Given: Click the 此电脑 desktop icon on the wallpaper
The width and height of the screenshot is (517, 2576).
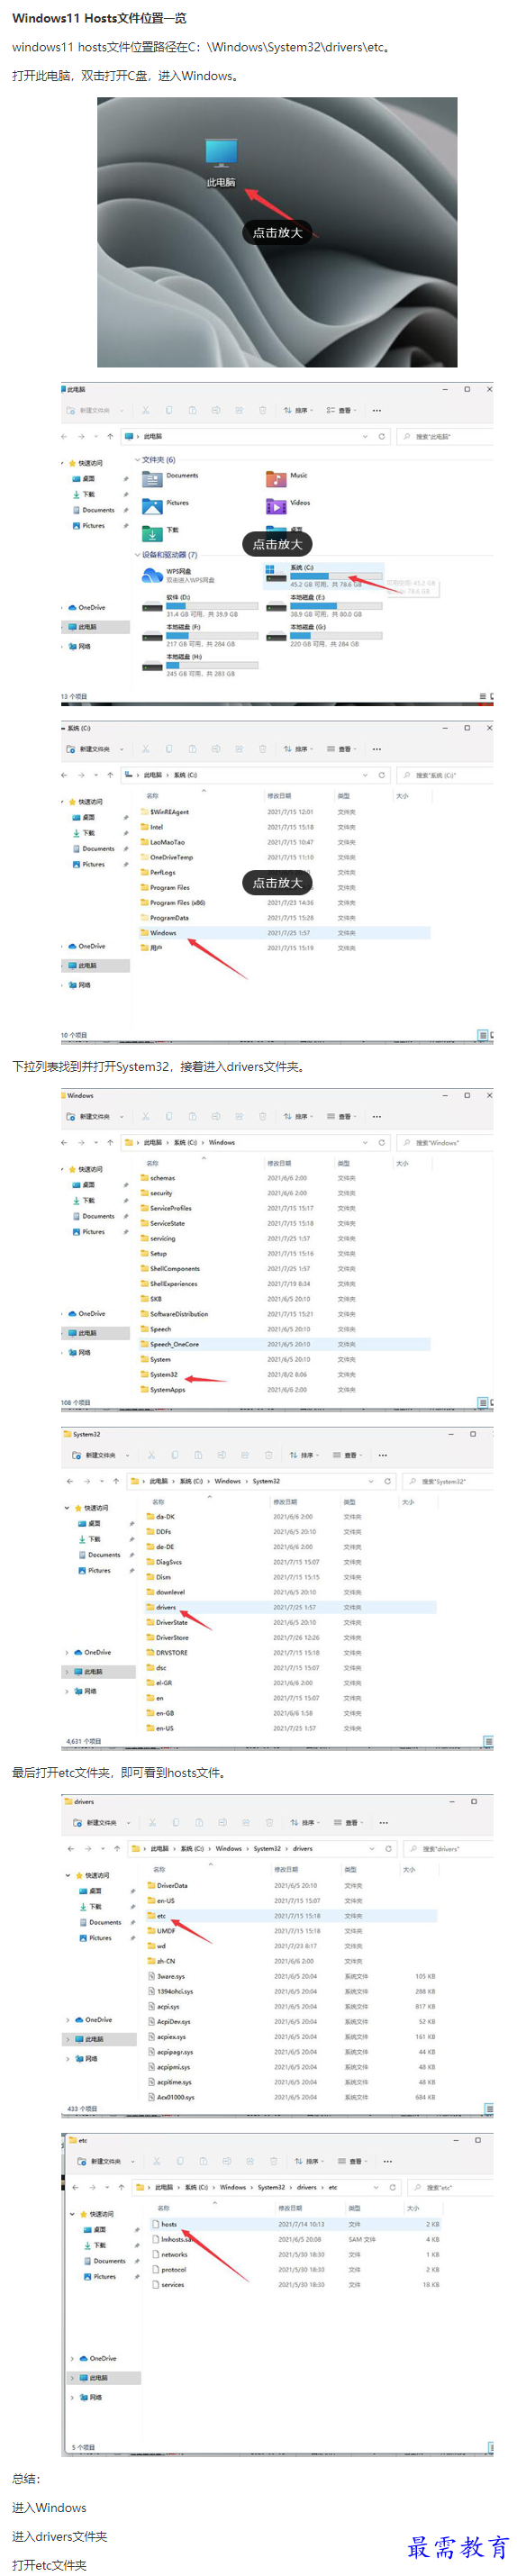Looking at the screenshot, I should pos(221,161).
